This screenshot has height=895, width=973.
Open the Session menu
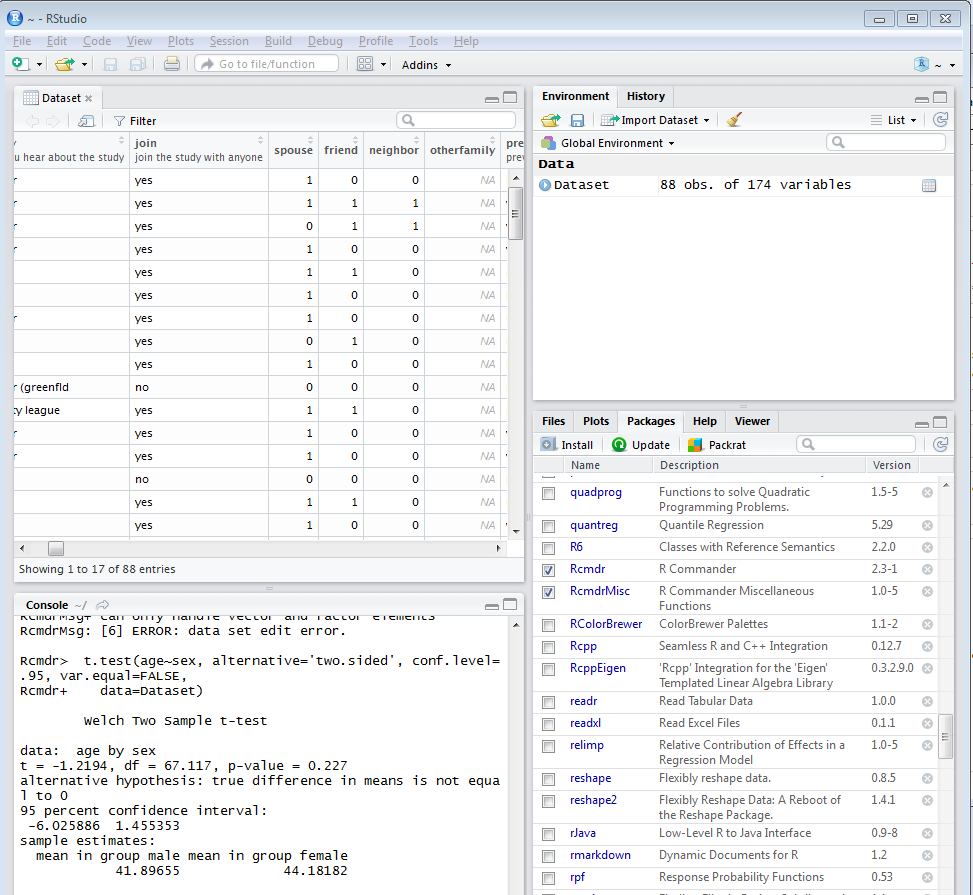click(x=229, y=41)
